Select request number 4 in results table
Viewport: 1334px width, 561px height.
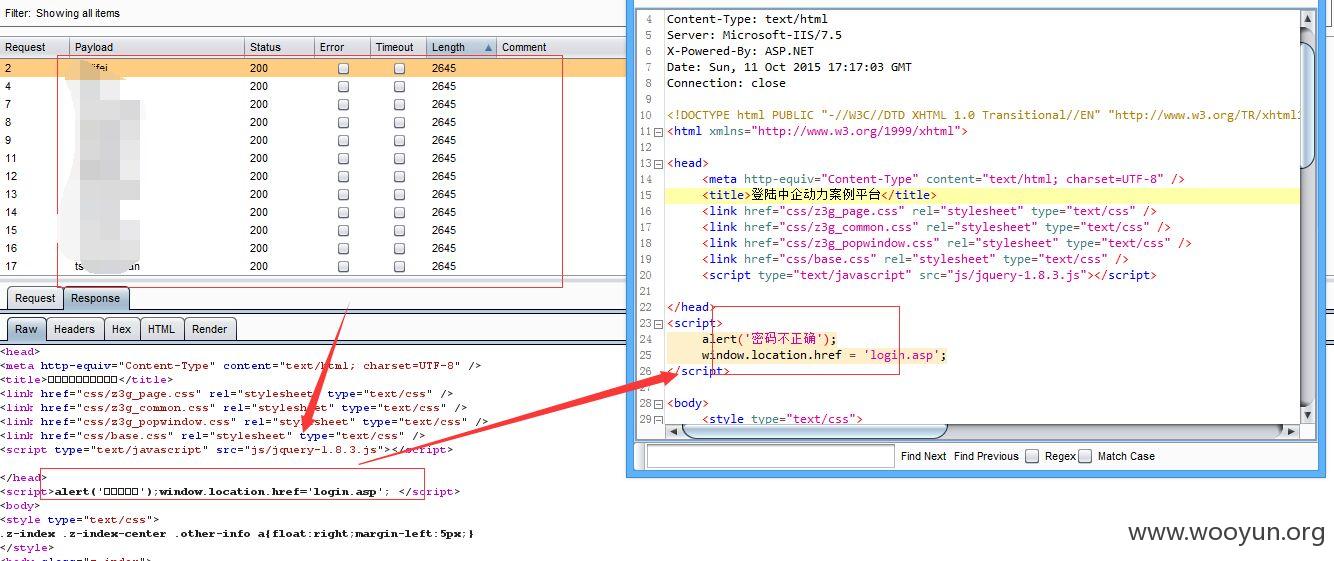[x=8, y=86]
